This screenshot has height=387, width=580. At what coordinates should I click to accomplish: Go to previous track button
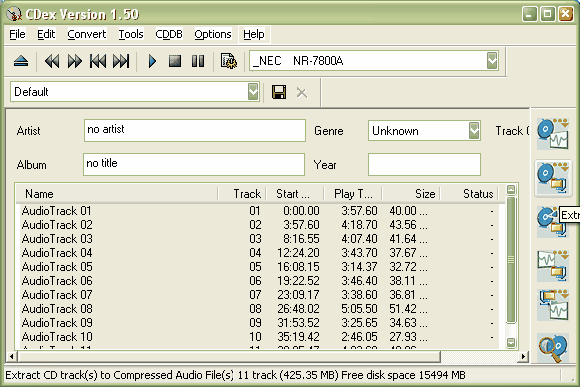[98, 61]
